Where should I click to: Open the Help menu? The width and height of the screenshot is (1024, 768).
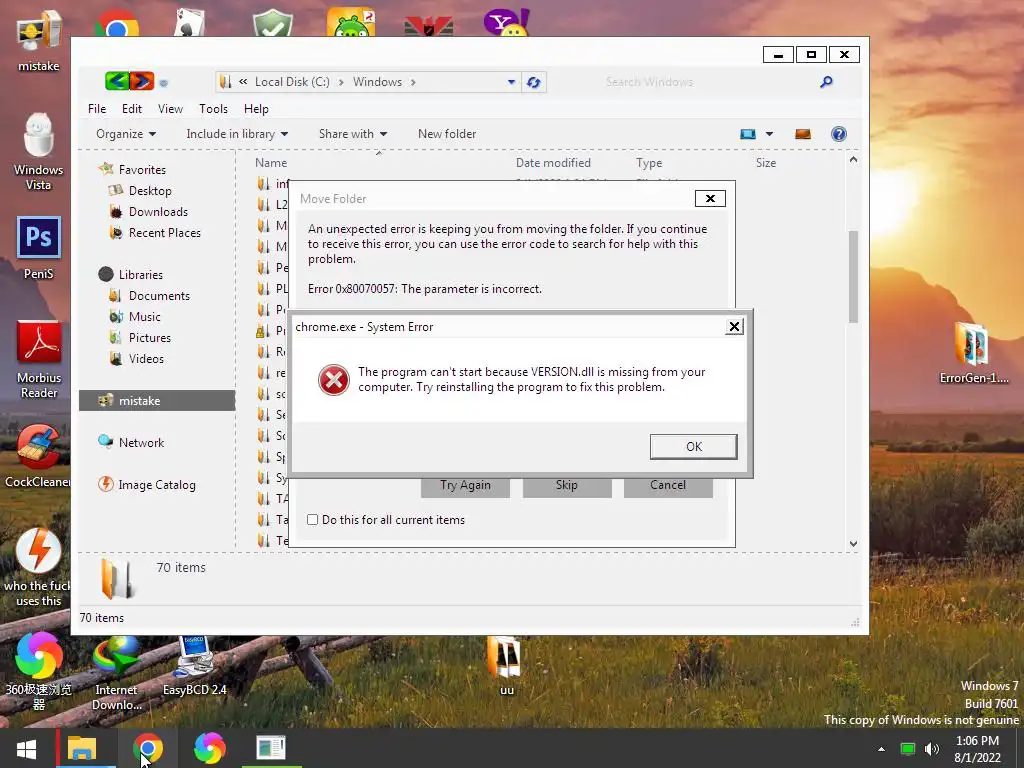(x=256, y=109)
